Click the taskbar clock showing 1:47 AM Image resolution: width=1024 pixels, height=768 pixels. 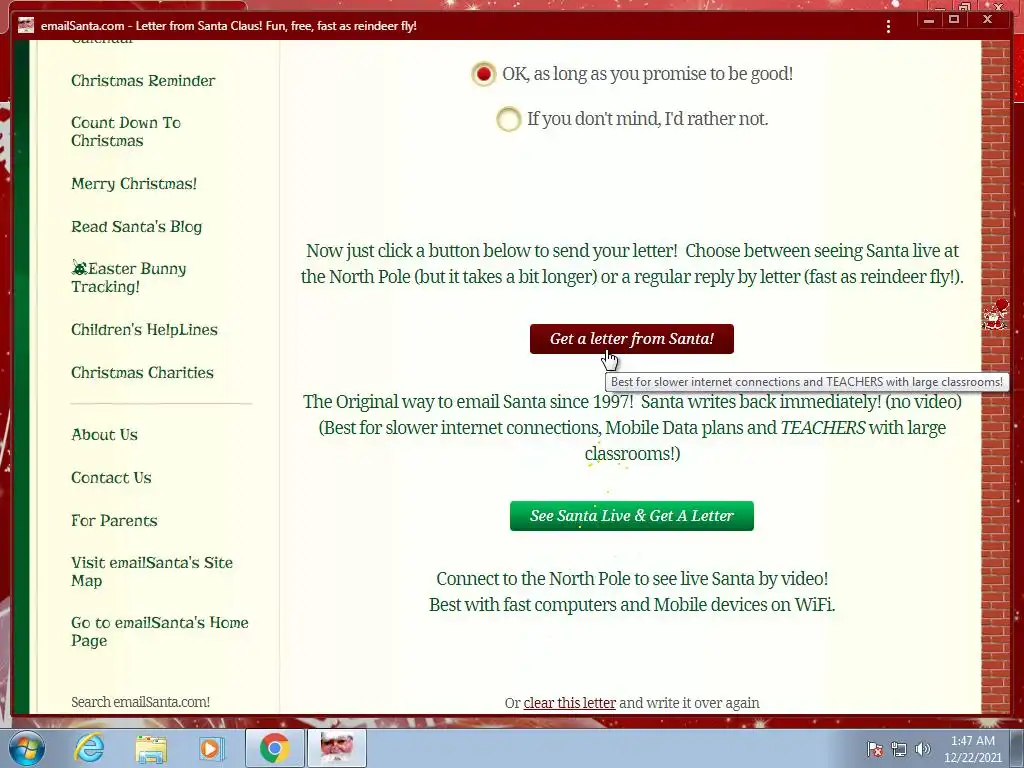point(972,749)
